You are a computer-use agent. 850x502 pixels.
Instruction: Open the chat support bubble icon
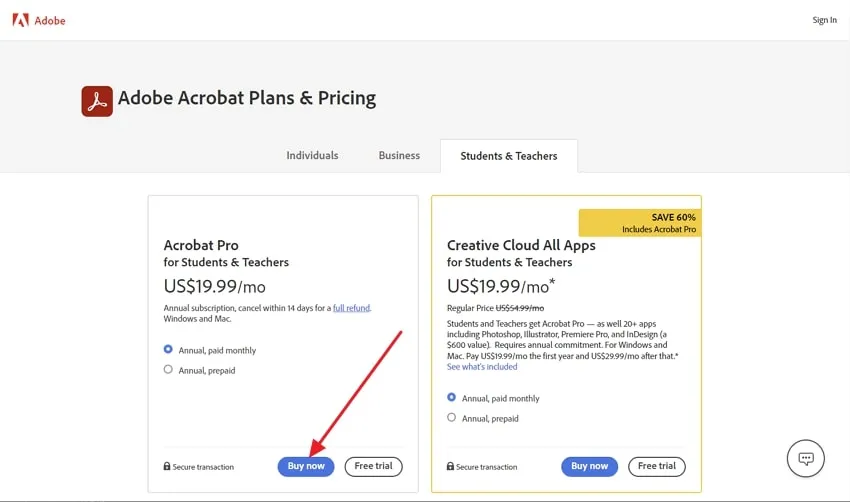coord(805,458)
